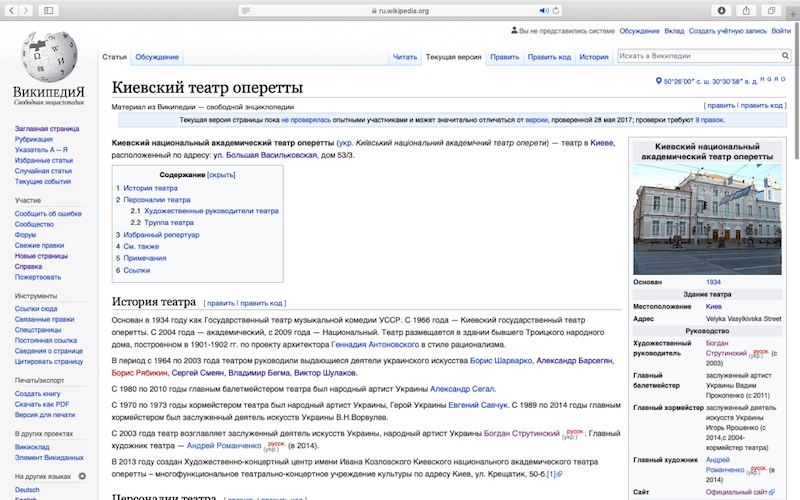The width and height of the screenshot is (800, 500).
Task: Click the ru.wikipedia.org address field
Action: [400, 10]
